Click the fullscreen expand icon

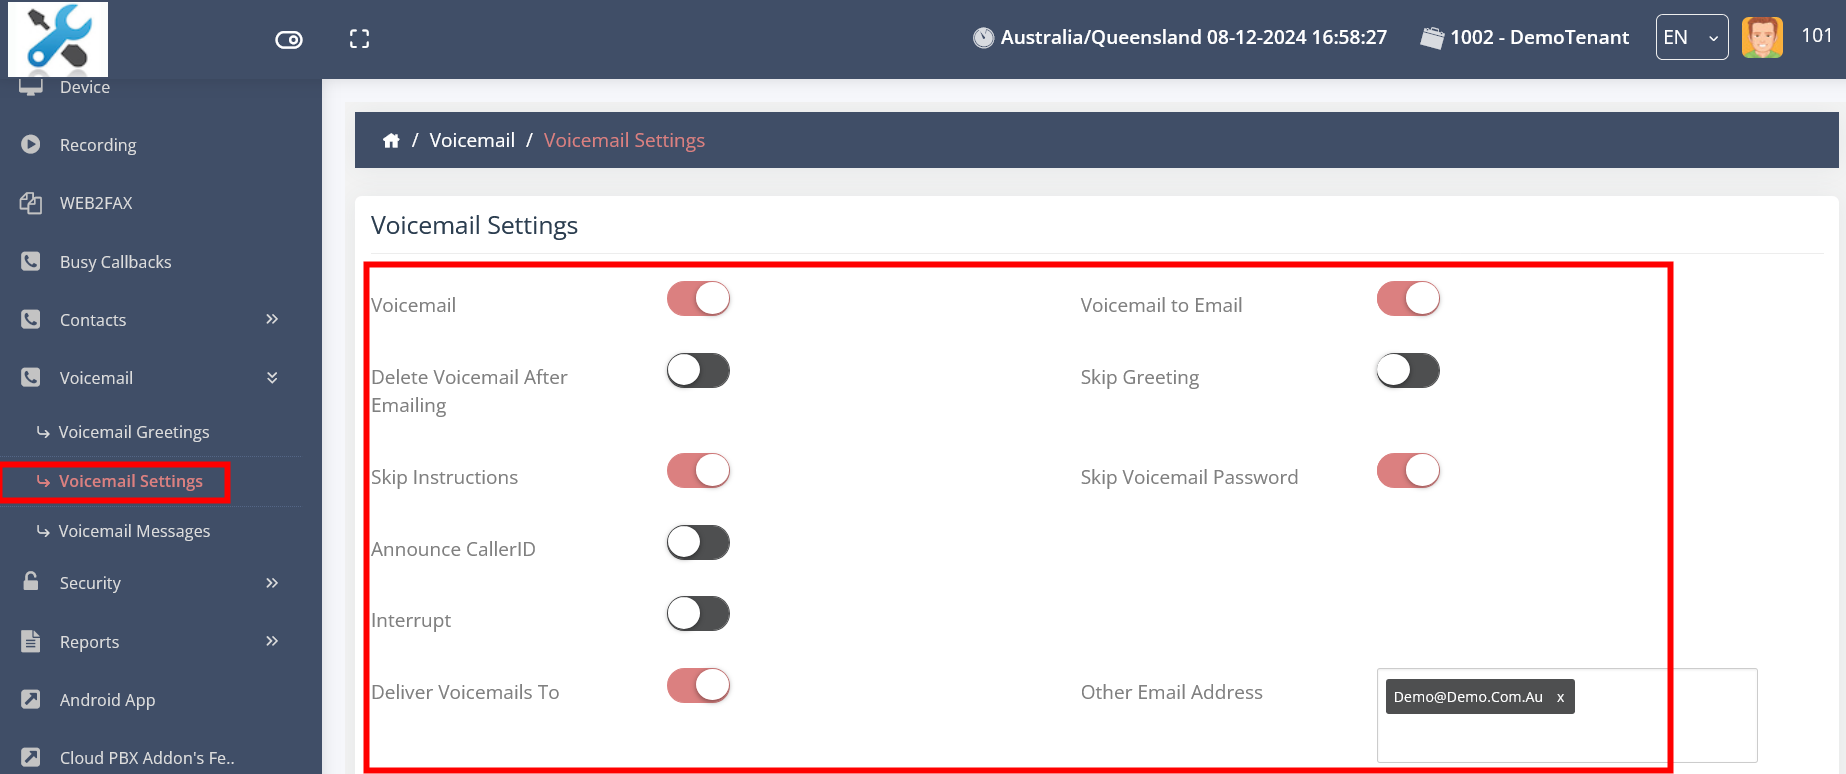click(x=359, y=39)
